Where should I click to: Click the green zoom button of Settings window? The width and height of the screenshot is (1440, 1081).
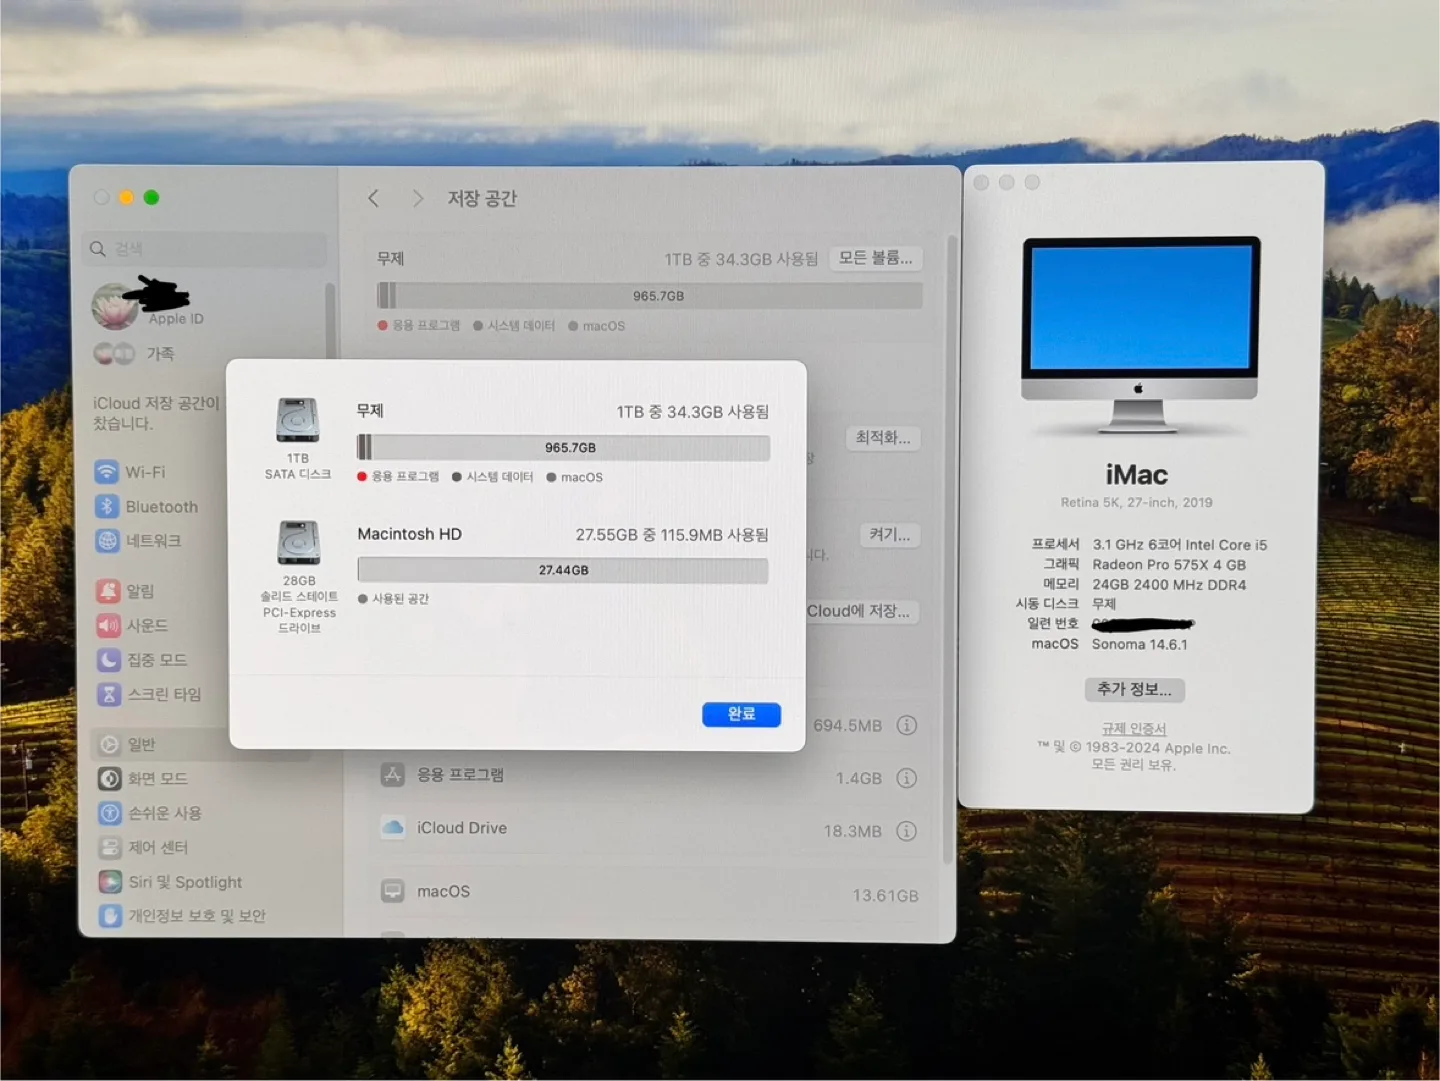151,198
